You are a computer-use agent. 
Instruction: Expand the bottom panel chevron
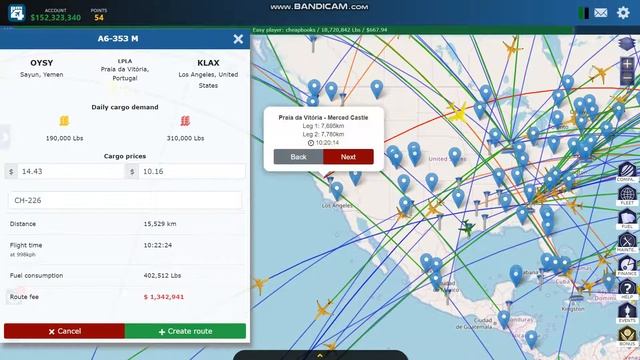coord(320,356)
